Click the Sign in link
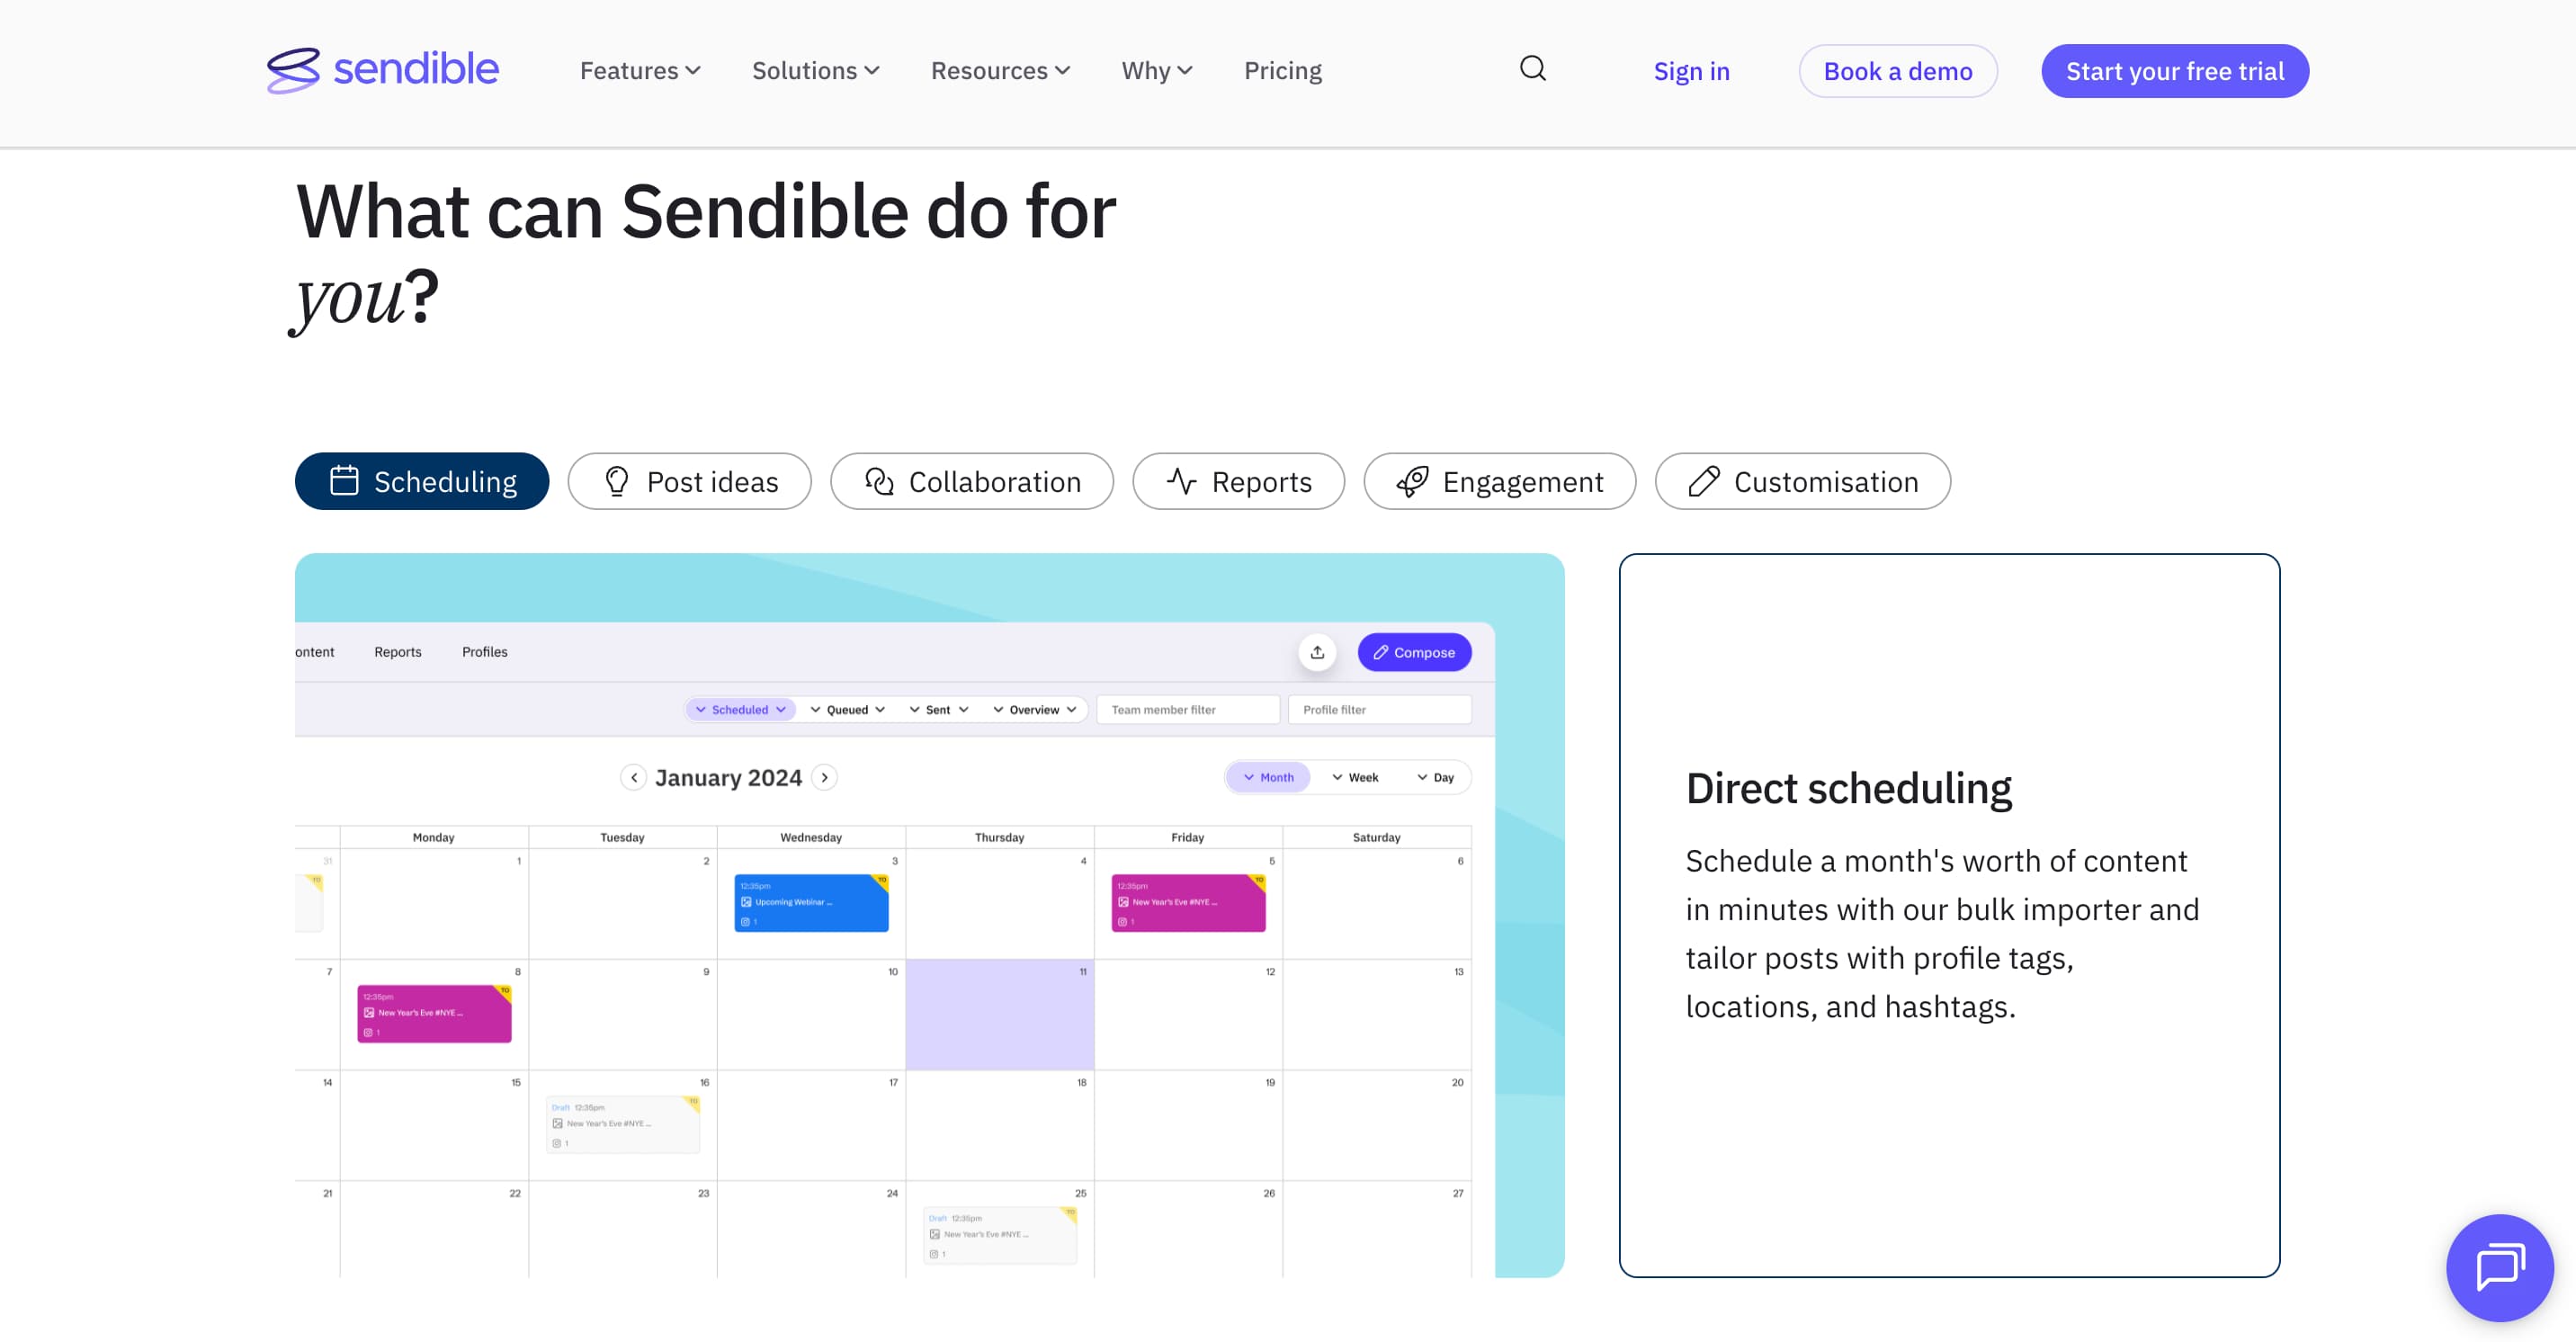 [x=1691, y=70]
